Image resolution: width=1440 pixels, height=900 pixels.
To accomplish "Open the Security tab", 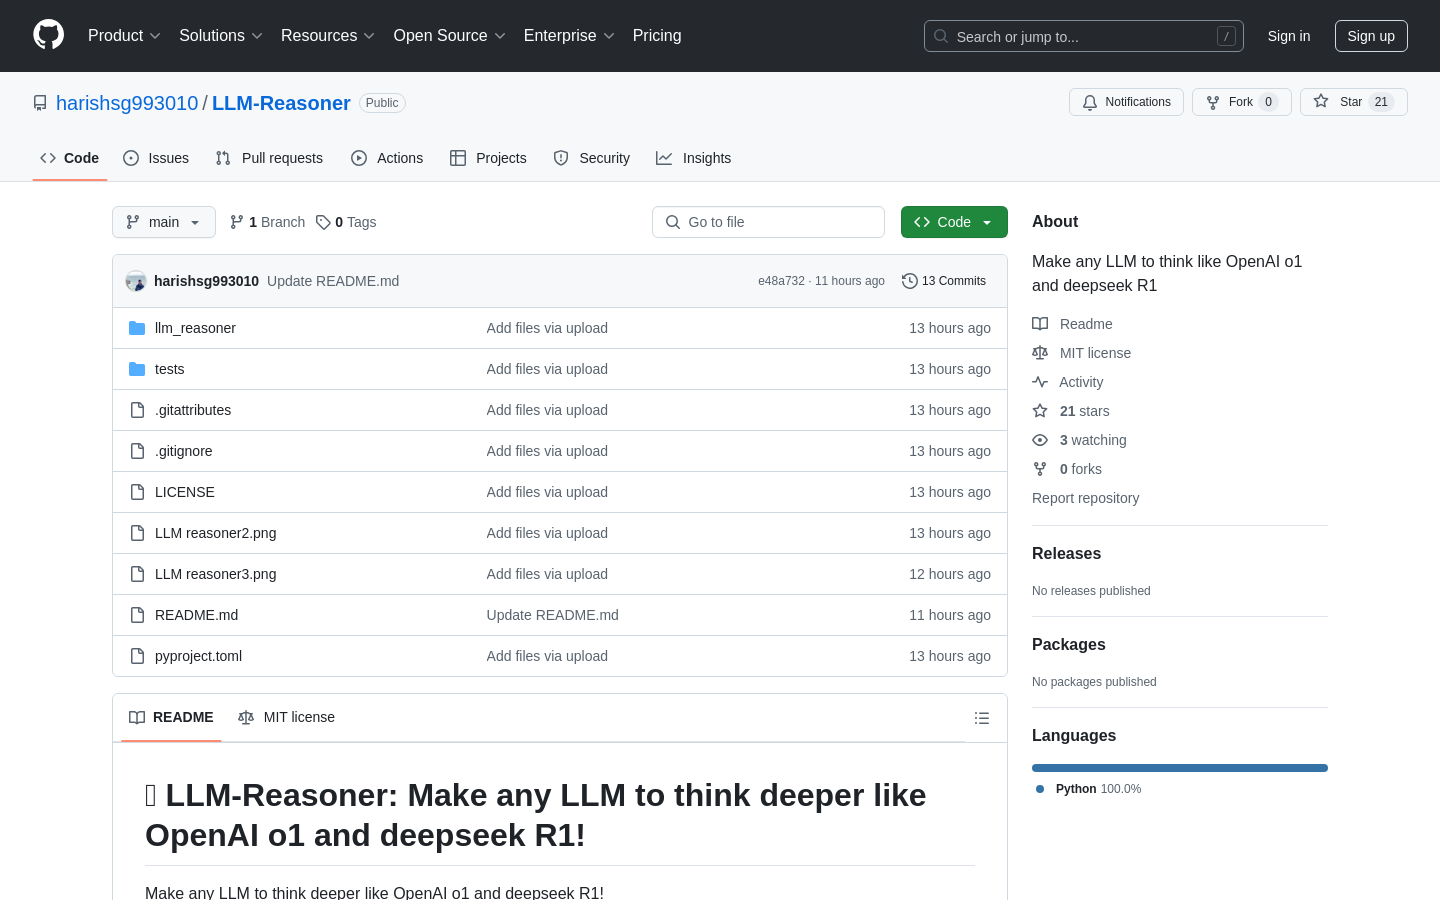I will pyautogui.click(x=592, y=158).
